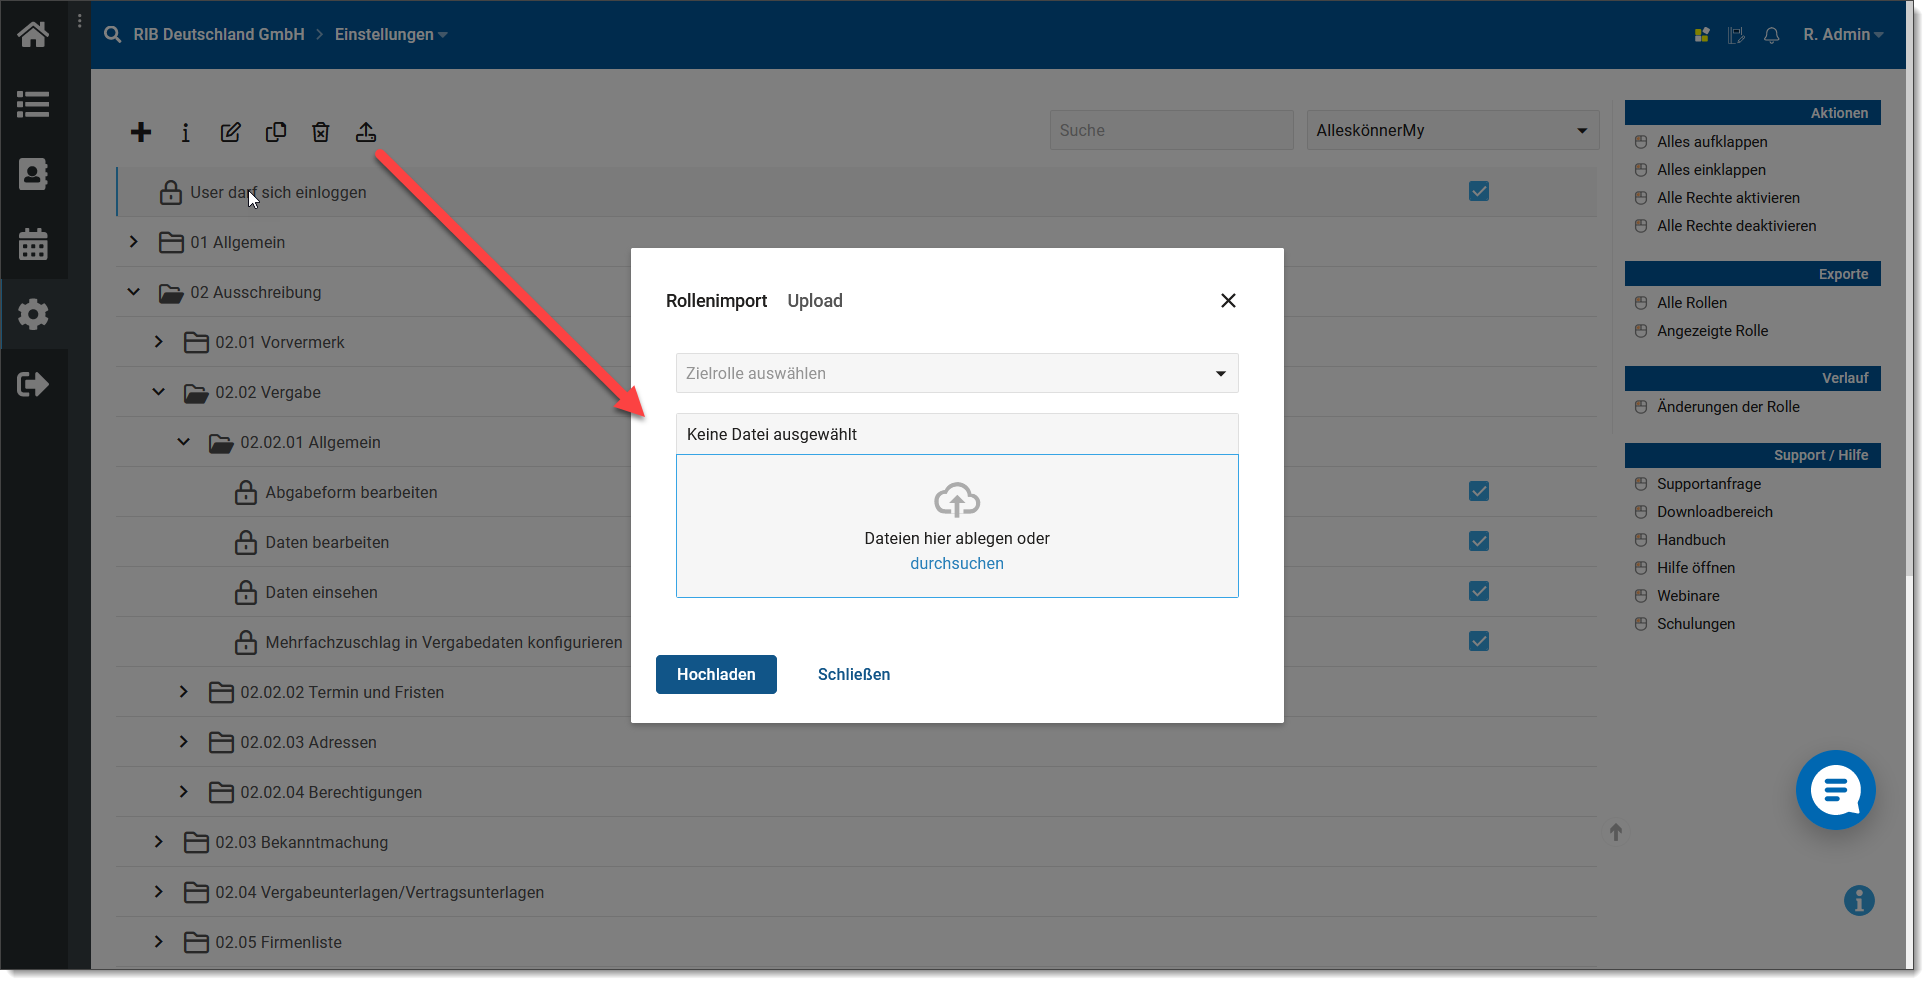The width and height of the screenshot is (1929, 985).
Task: Copy the role with duplicate icon
Action: pyautogui.click(x=276, y=132)
